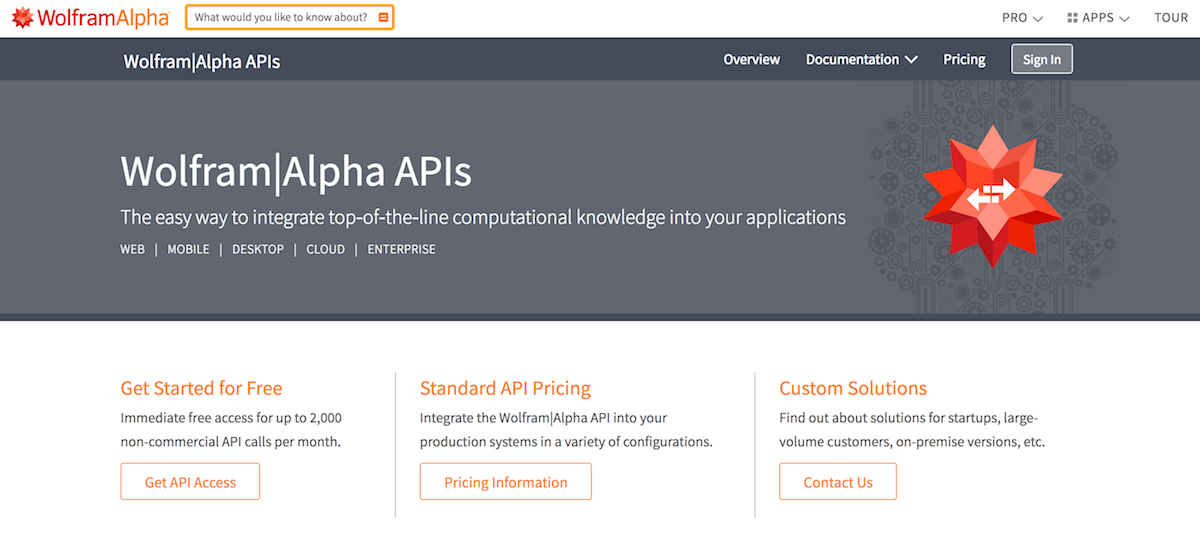This screenshot has width=1200, height=544.
Task: Open the Pricing Information button
Action: coord(506,482)
